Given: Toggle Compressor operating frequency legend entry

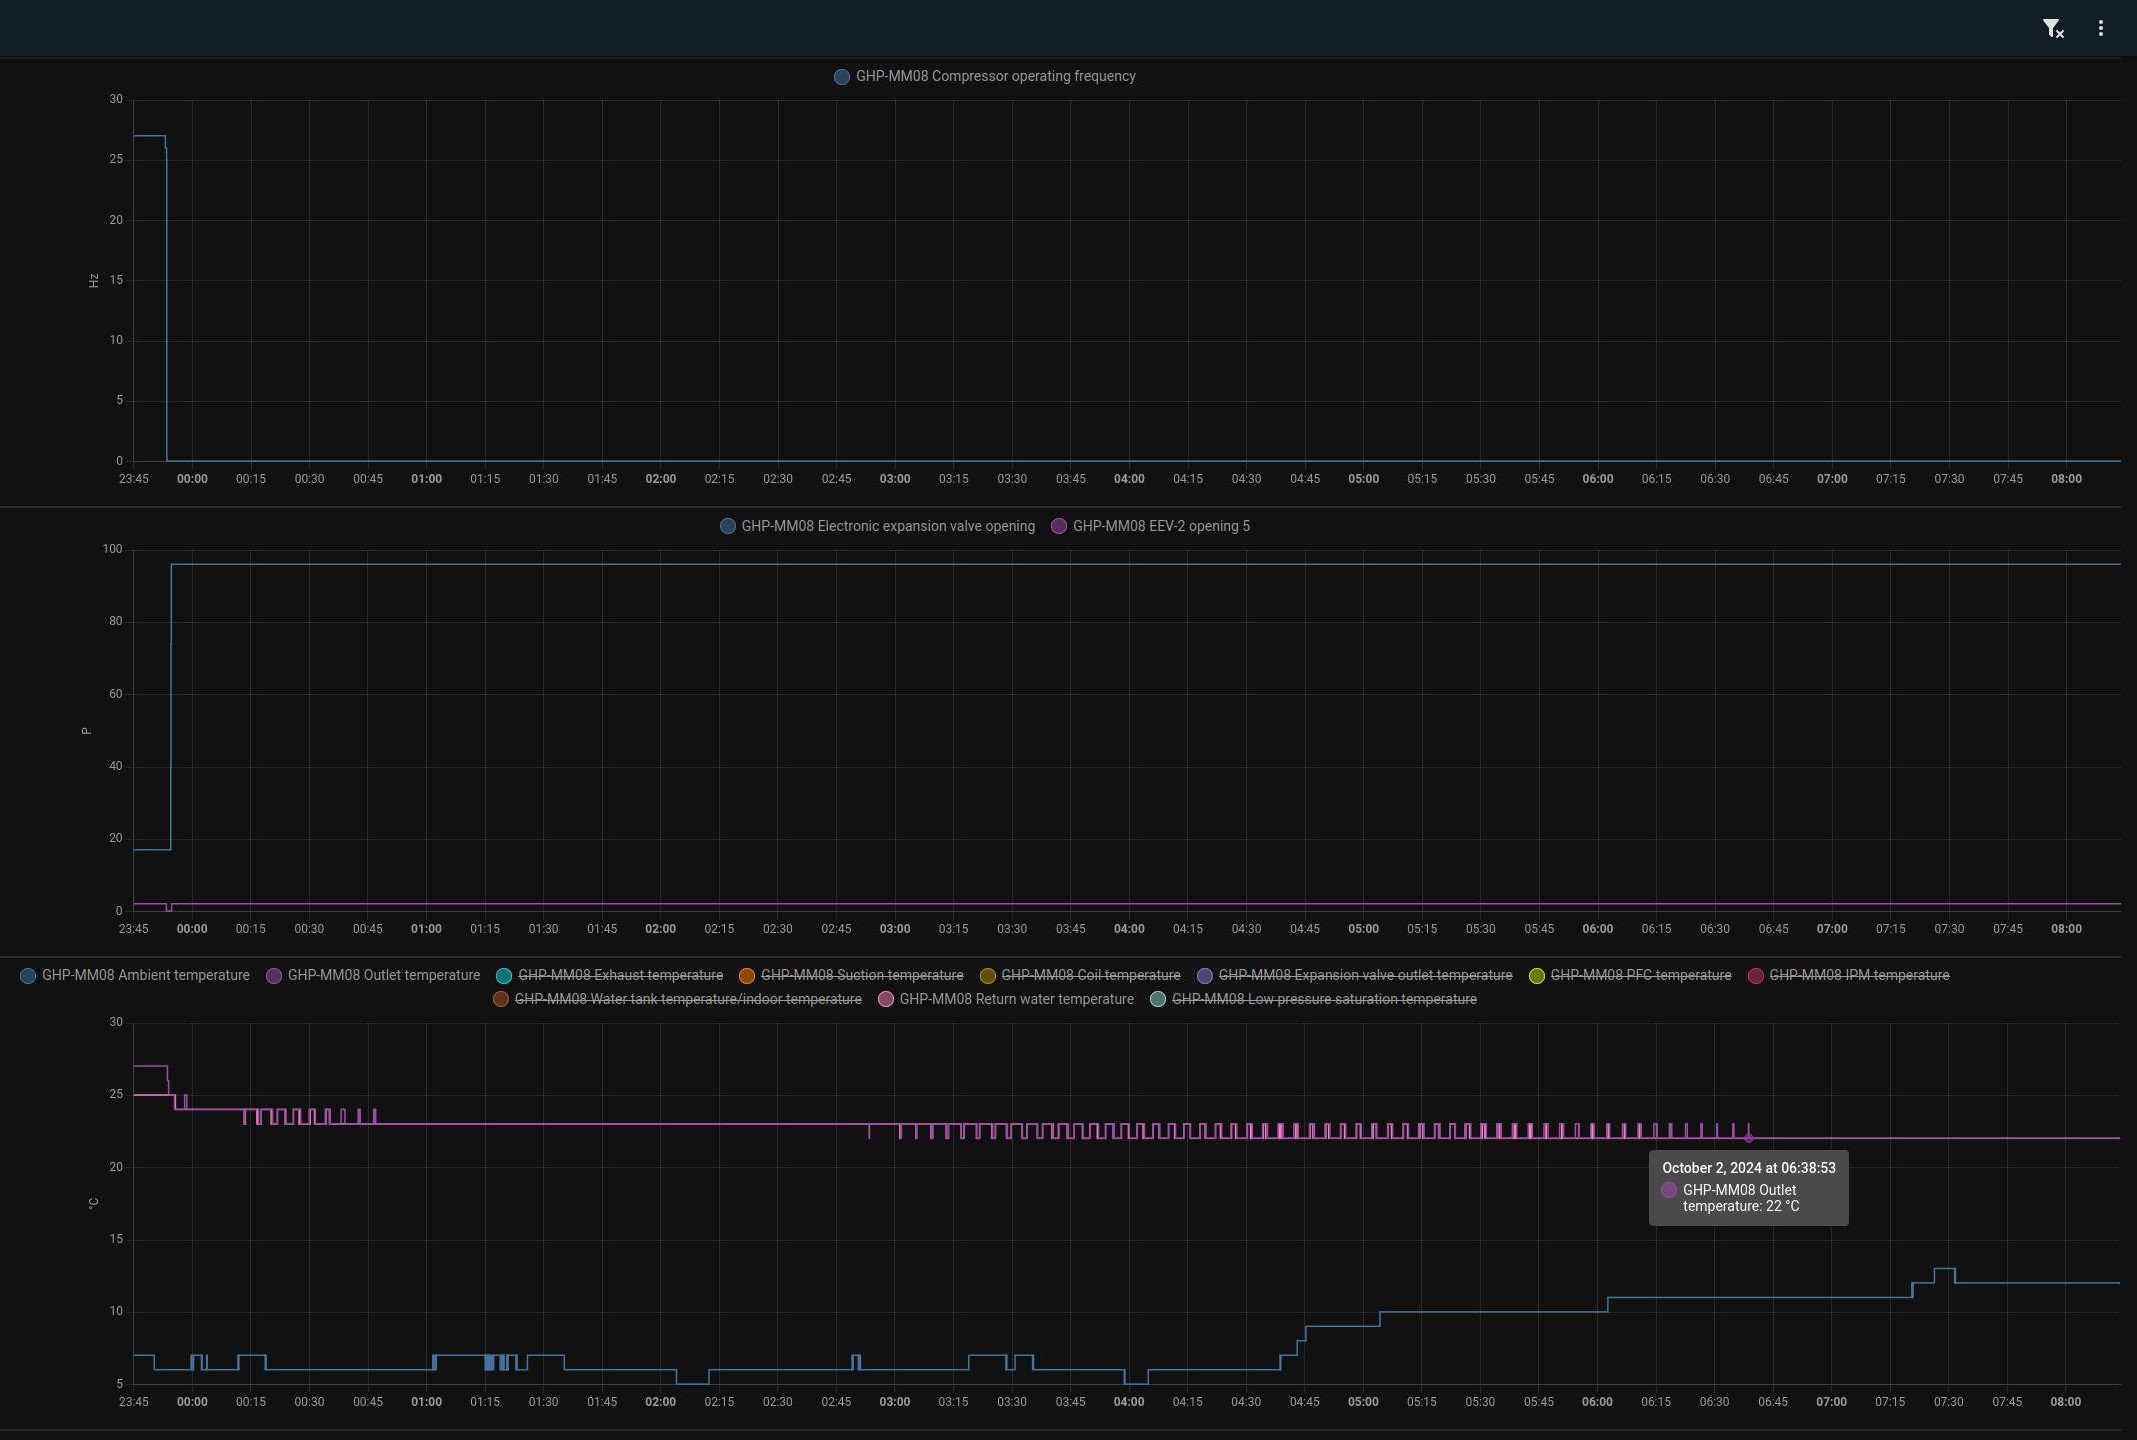Looking at the screenshot, I should point(995,77).
